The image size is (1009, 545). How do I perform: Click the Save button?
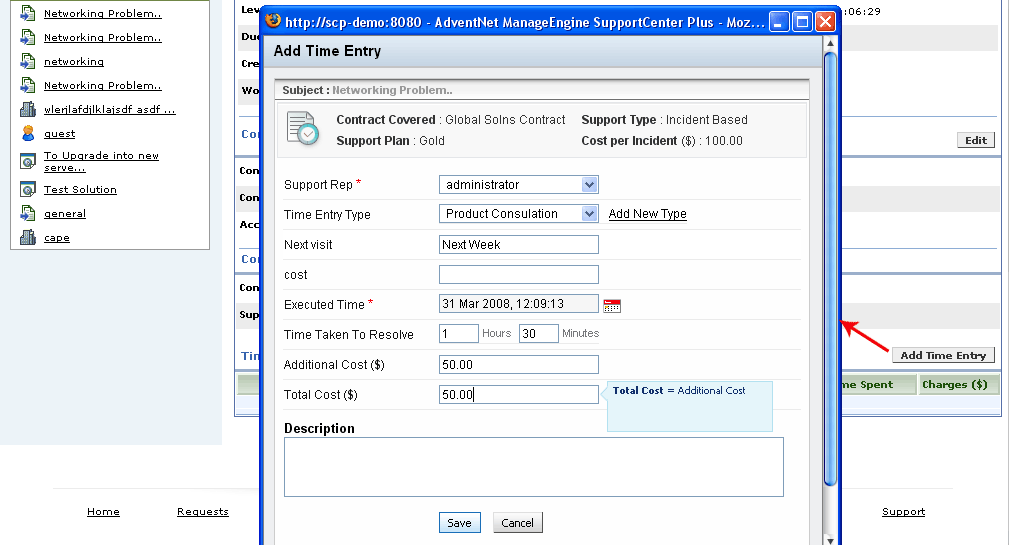[459, 522]
